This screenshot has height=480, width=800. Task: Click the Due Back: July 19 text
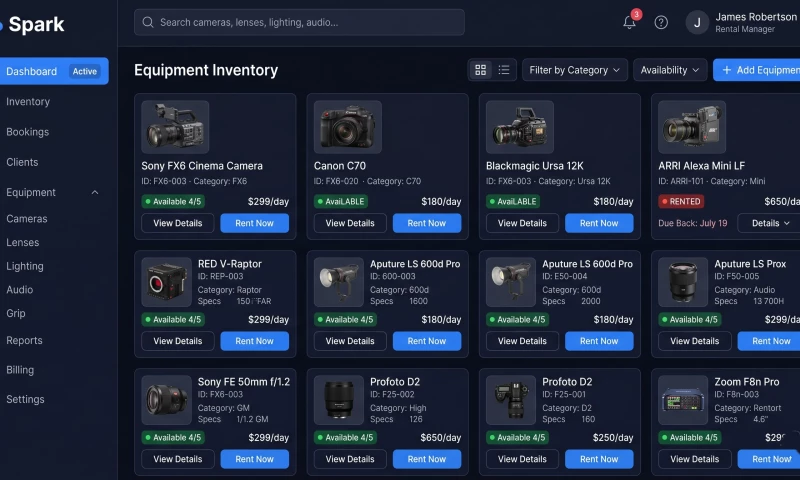pos(692,223)
